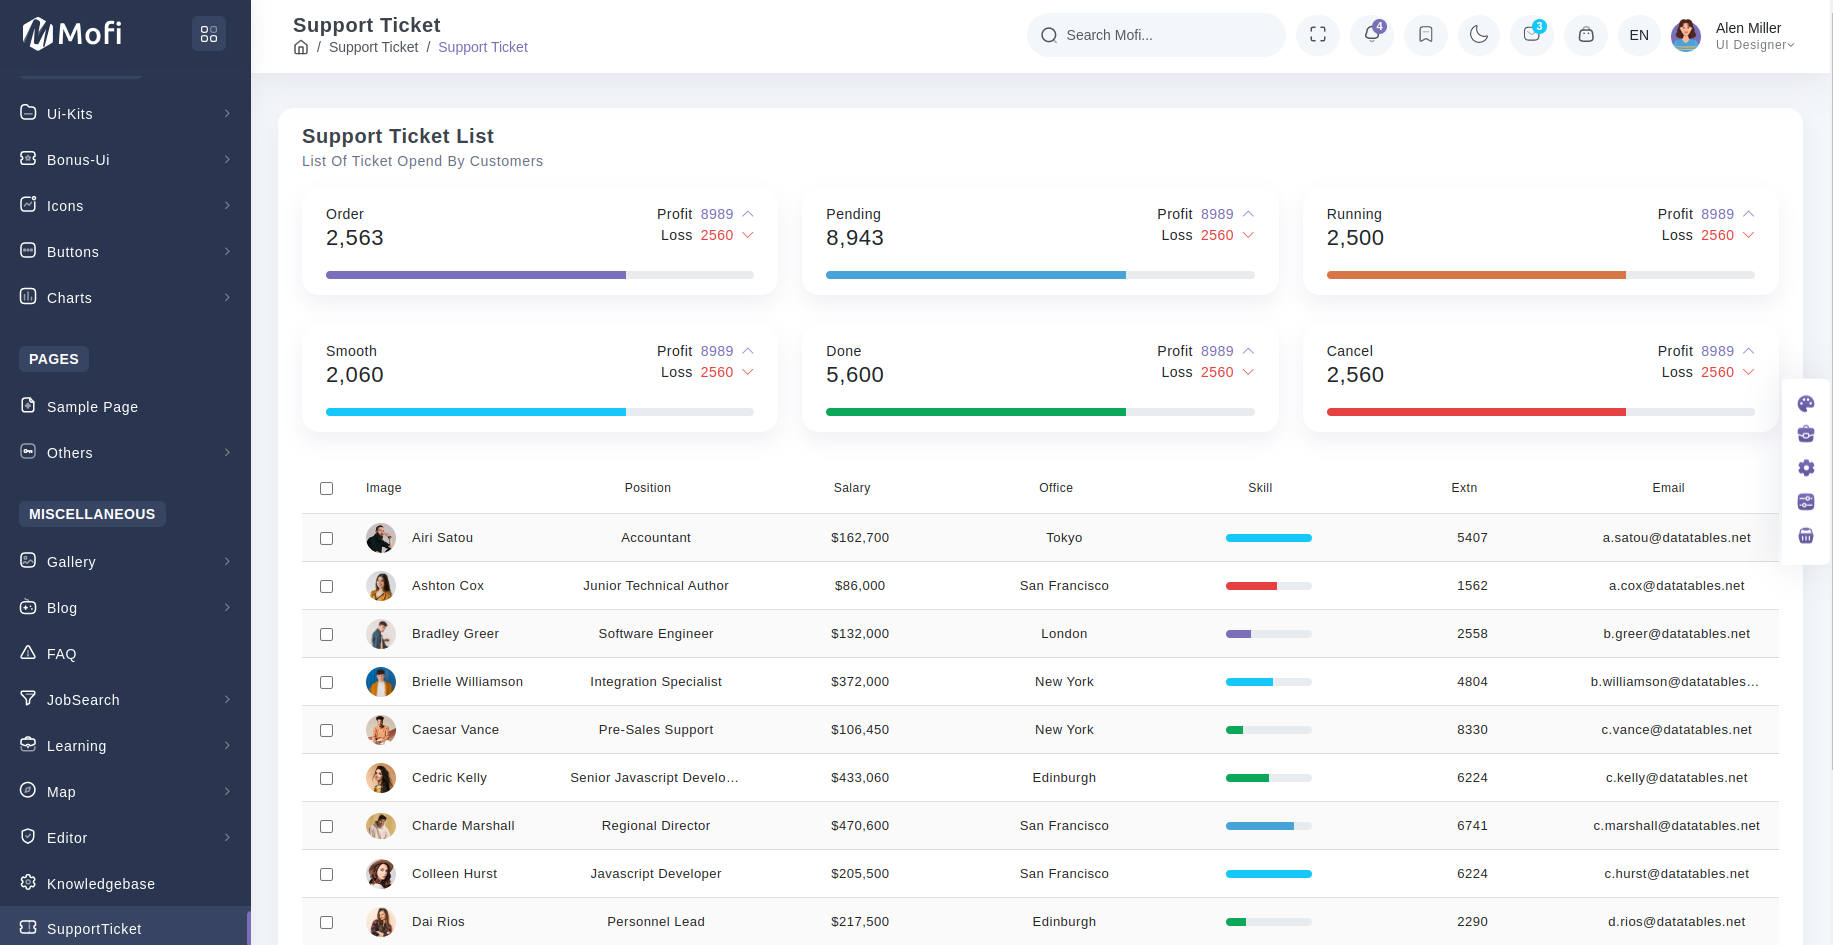Tick the select-all checkbox in table header
This screenshot has width=1833, height=945.
click(x=326, y=488)
